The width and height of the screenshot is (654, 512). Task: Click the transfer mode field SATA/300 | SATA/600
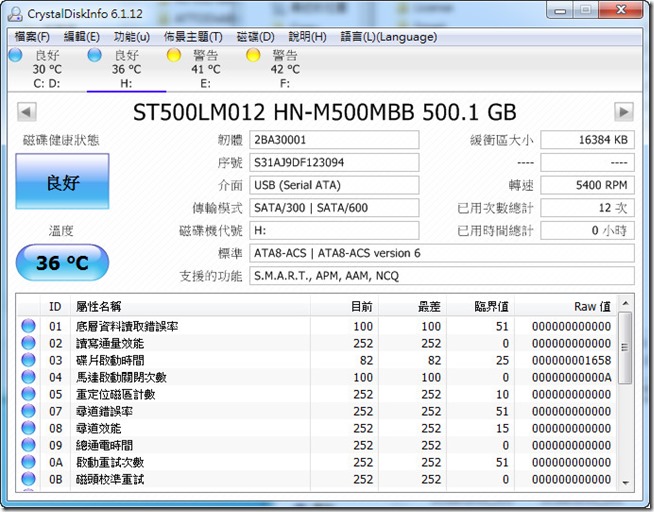click(334, 208)
